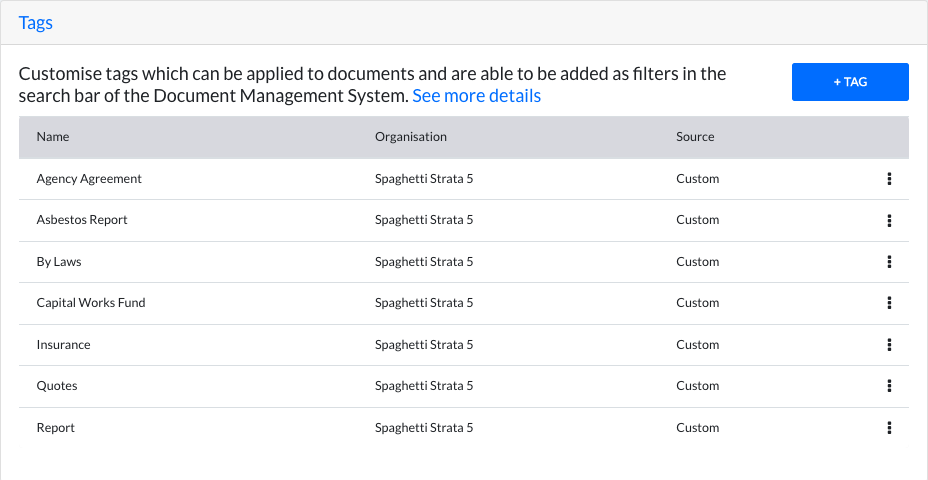Click Custom source in Capital Works Fund row

point(697,303)
